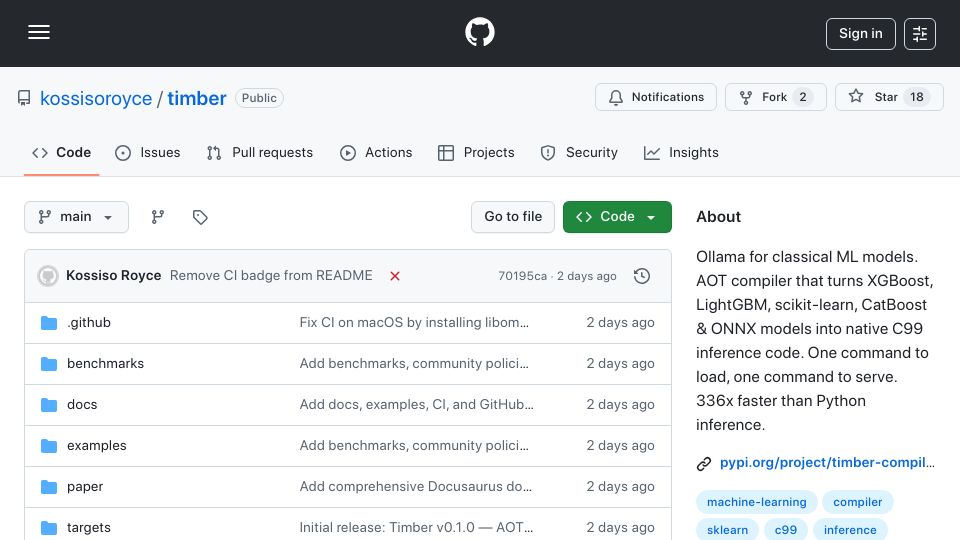Image resolution: width=960 pixels, height=540 pixels.
Task: Click the targets folder icon
Action: point(49,528)
